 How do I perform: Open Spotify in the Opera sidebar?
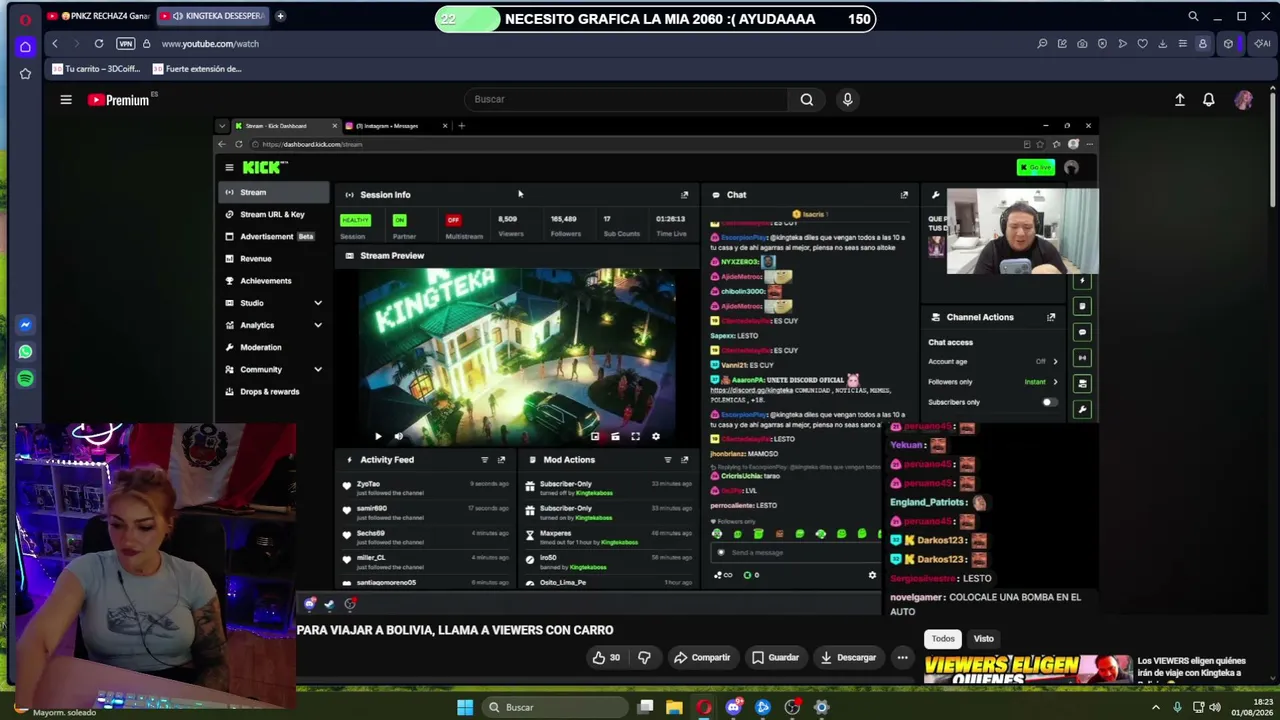tap(25, 379)
